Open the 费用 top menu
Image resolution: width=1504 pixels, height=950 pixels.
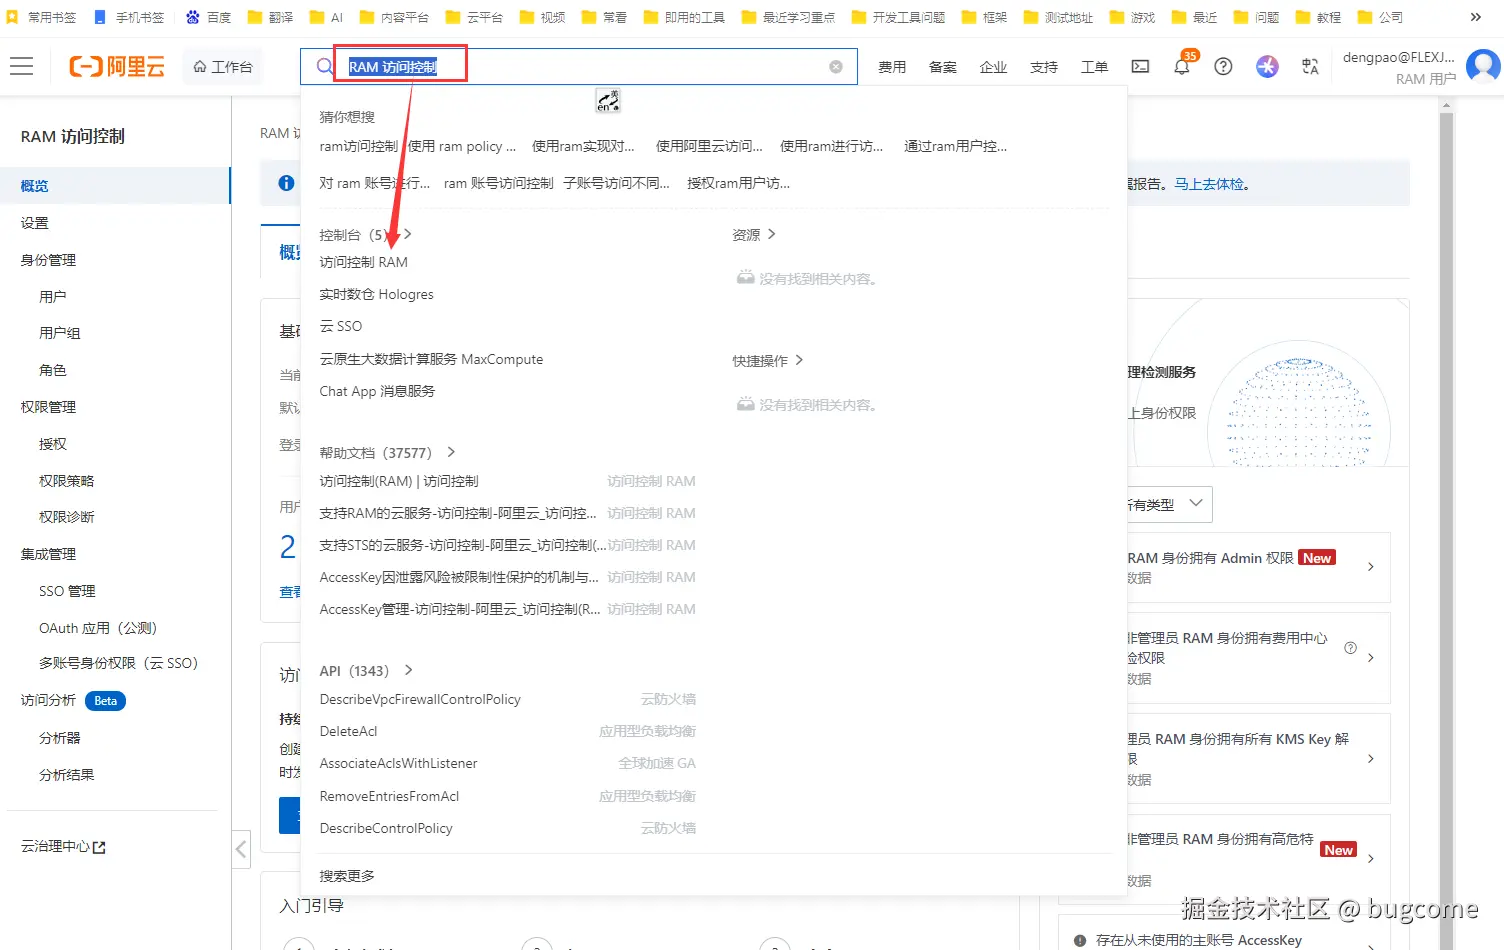click(892, 67)
